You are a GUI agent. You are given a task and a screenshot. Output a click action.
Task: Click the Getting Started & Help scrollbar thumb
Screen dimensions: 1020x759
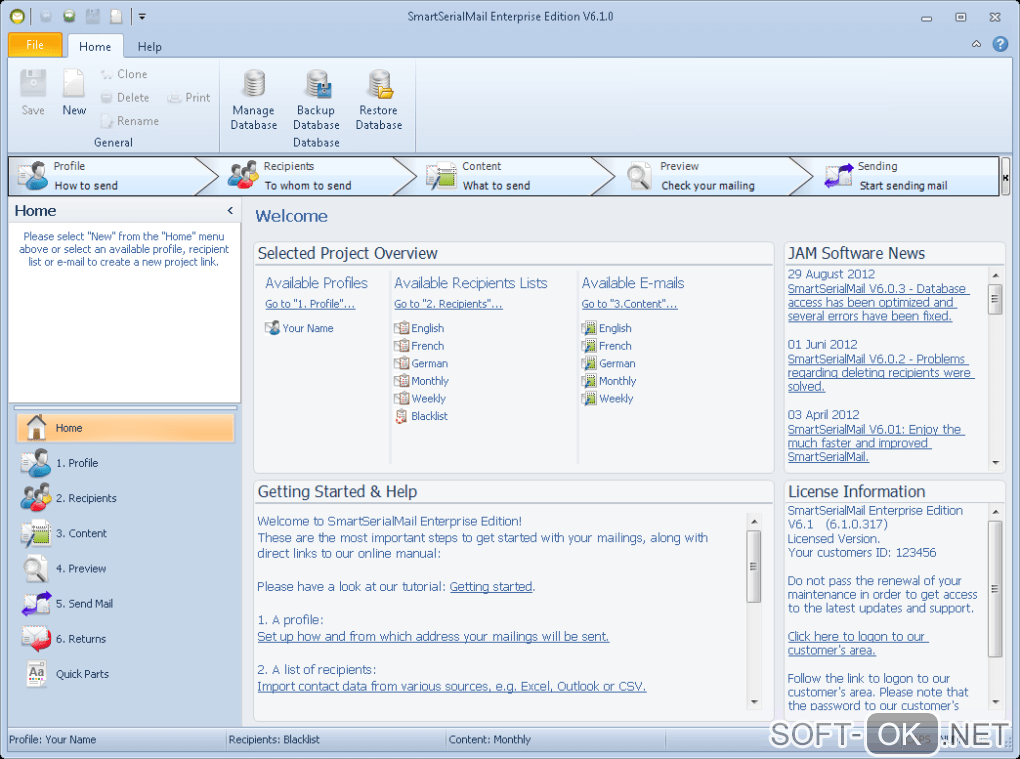point(753,566)
